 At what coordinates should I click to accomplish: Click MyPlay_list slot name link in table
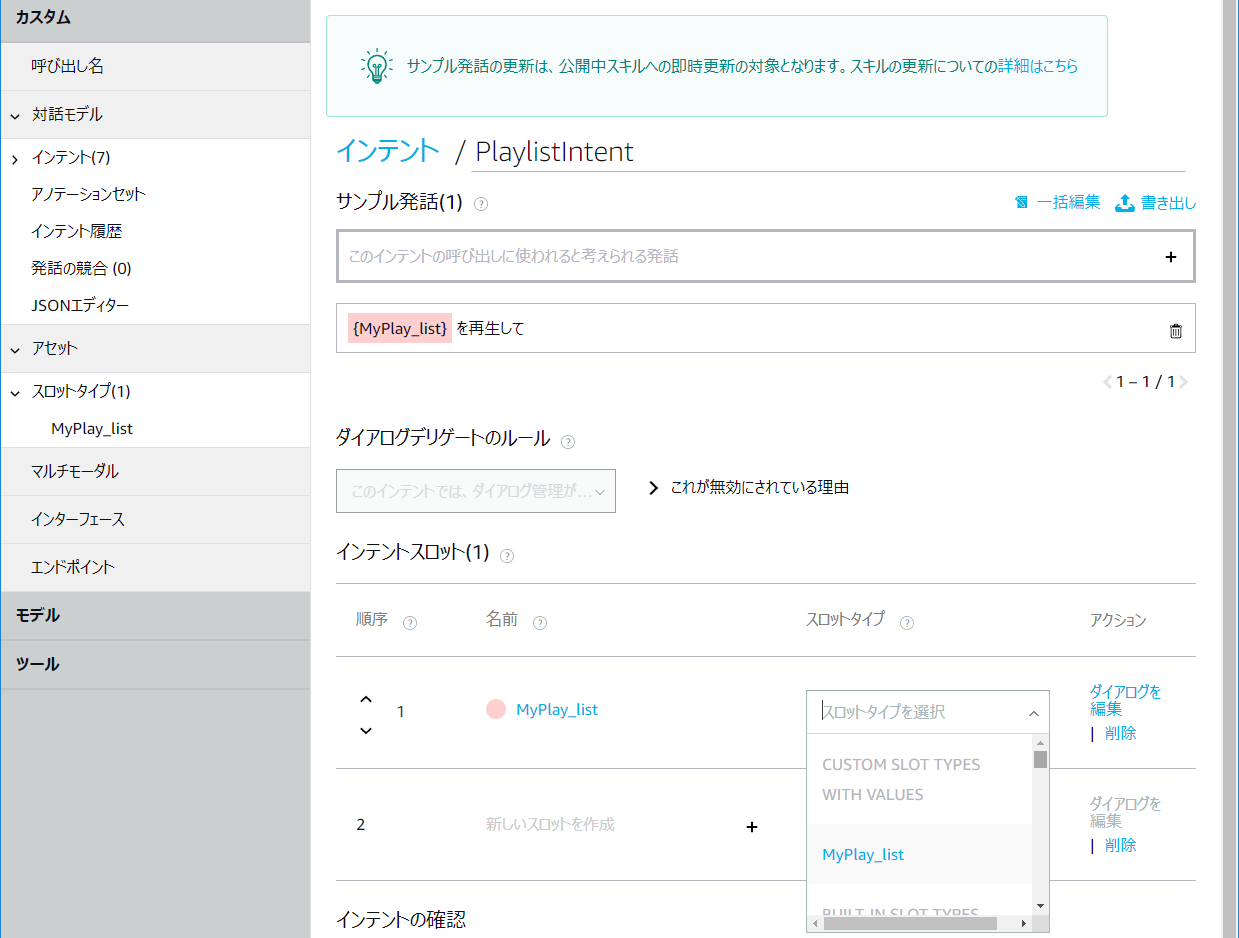click(557, 709)
